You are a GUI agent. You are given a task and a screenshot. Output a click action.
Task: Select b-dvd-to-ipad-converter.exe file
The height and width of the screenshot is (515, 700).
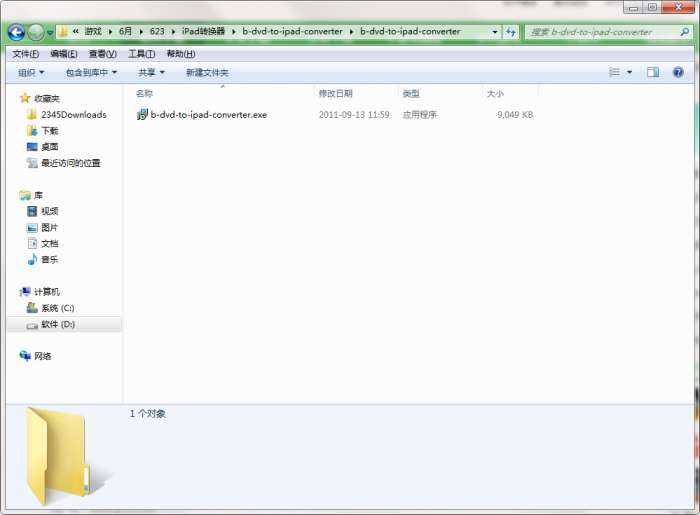pyautogui.click(x=208, y=115)
